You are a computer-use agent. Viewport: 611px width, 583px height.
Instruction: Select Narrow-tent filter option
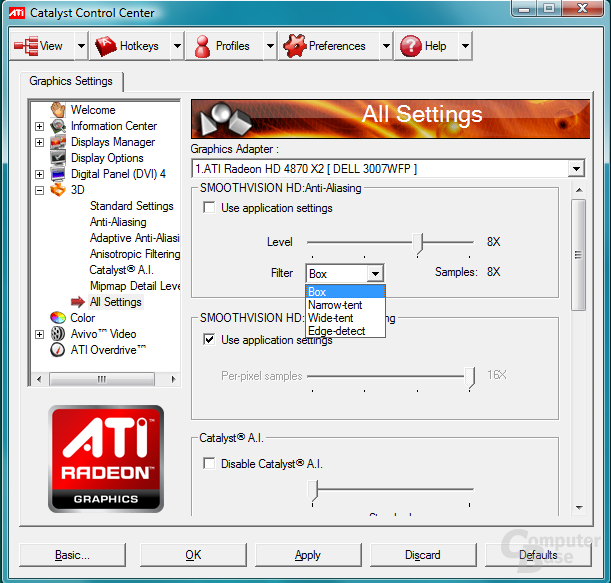(x=346, y=305)
